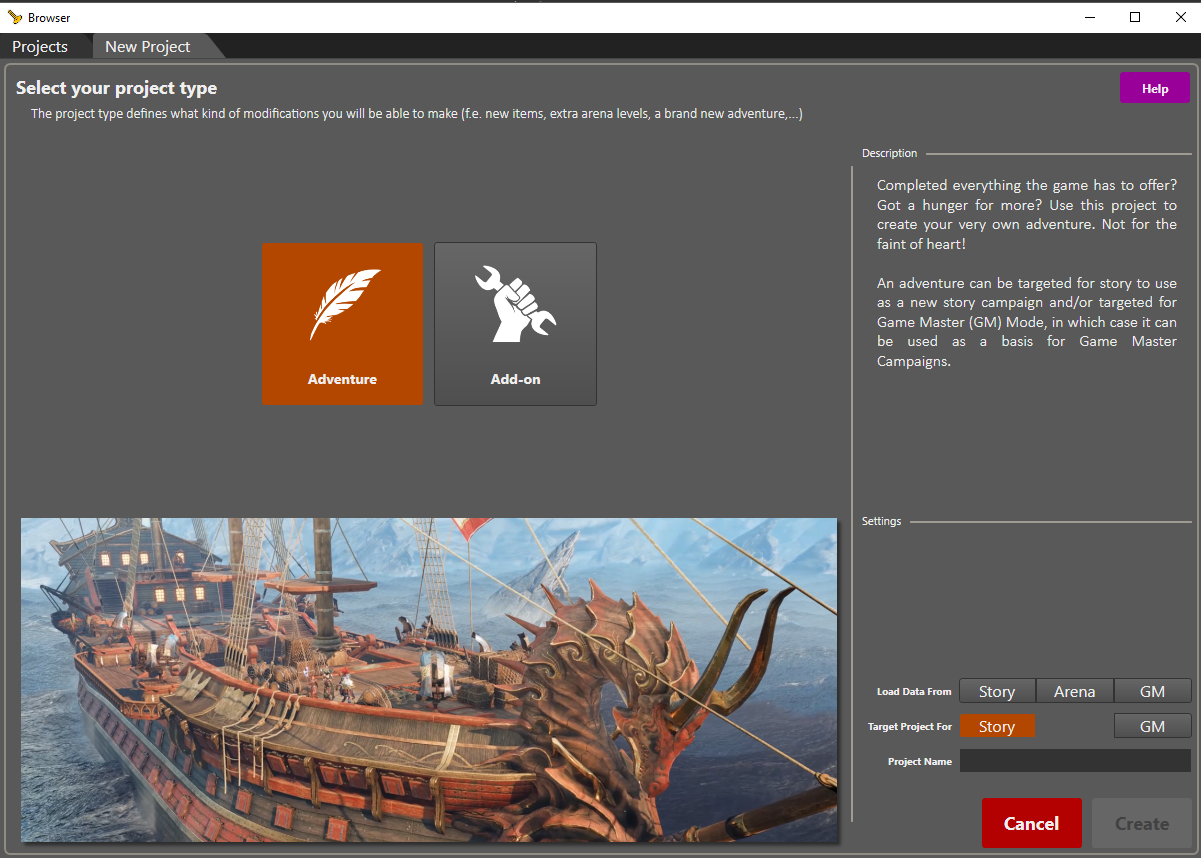Click the 'Select your project type' heading

116,88
